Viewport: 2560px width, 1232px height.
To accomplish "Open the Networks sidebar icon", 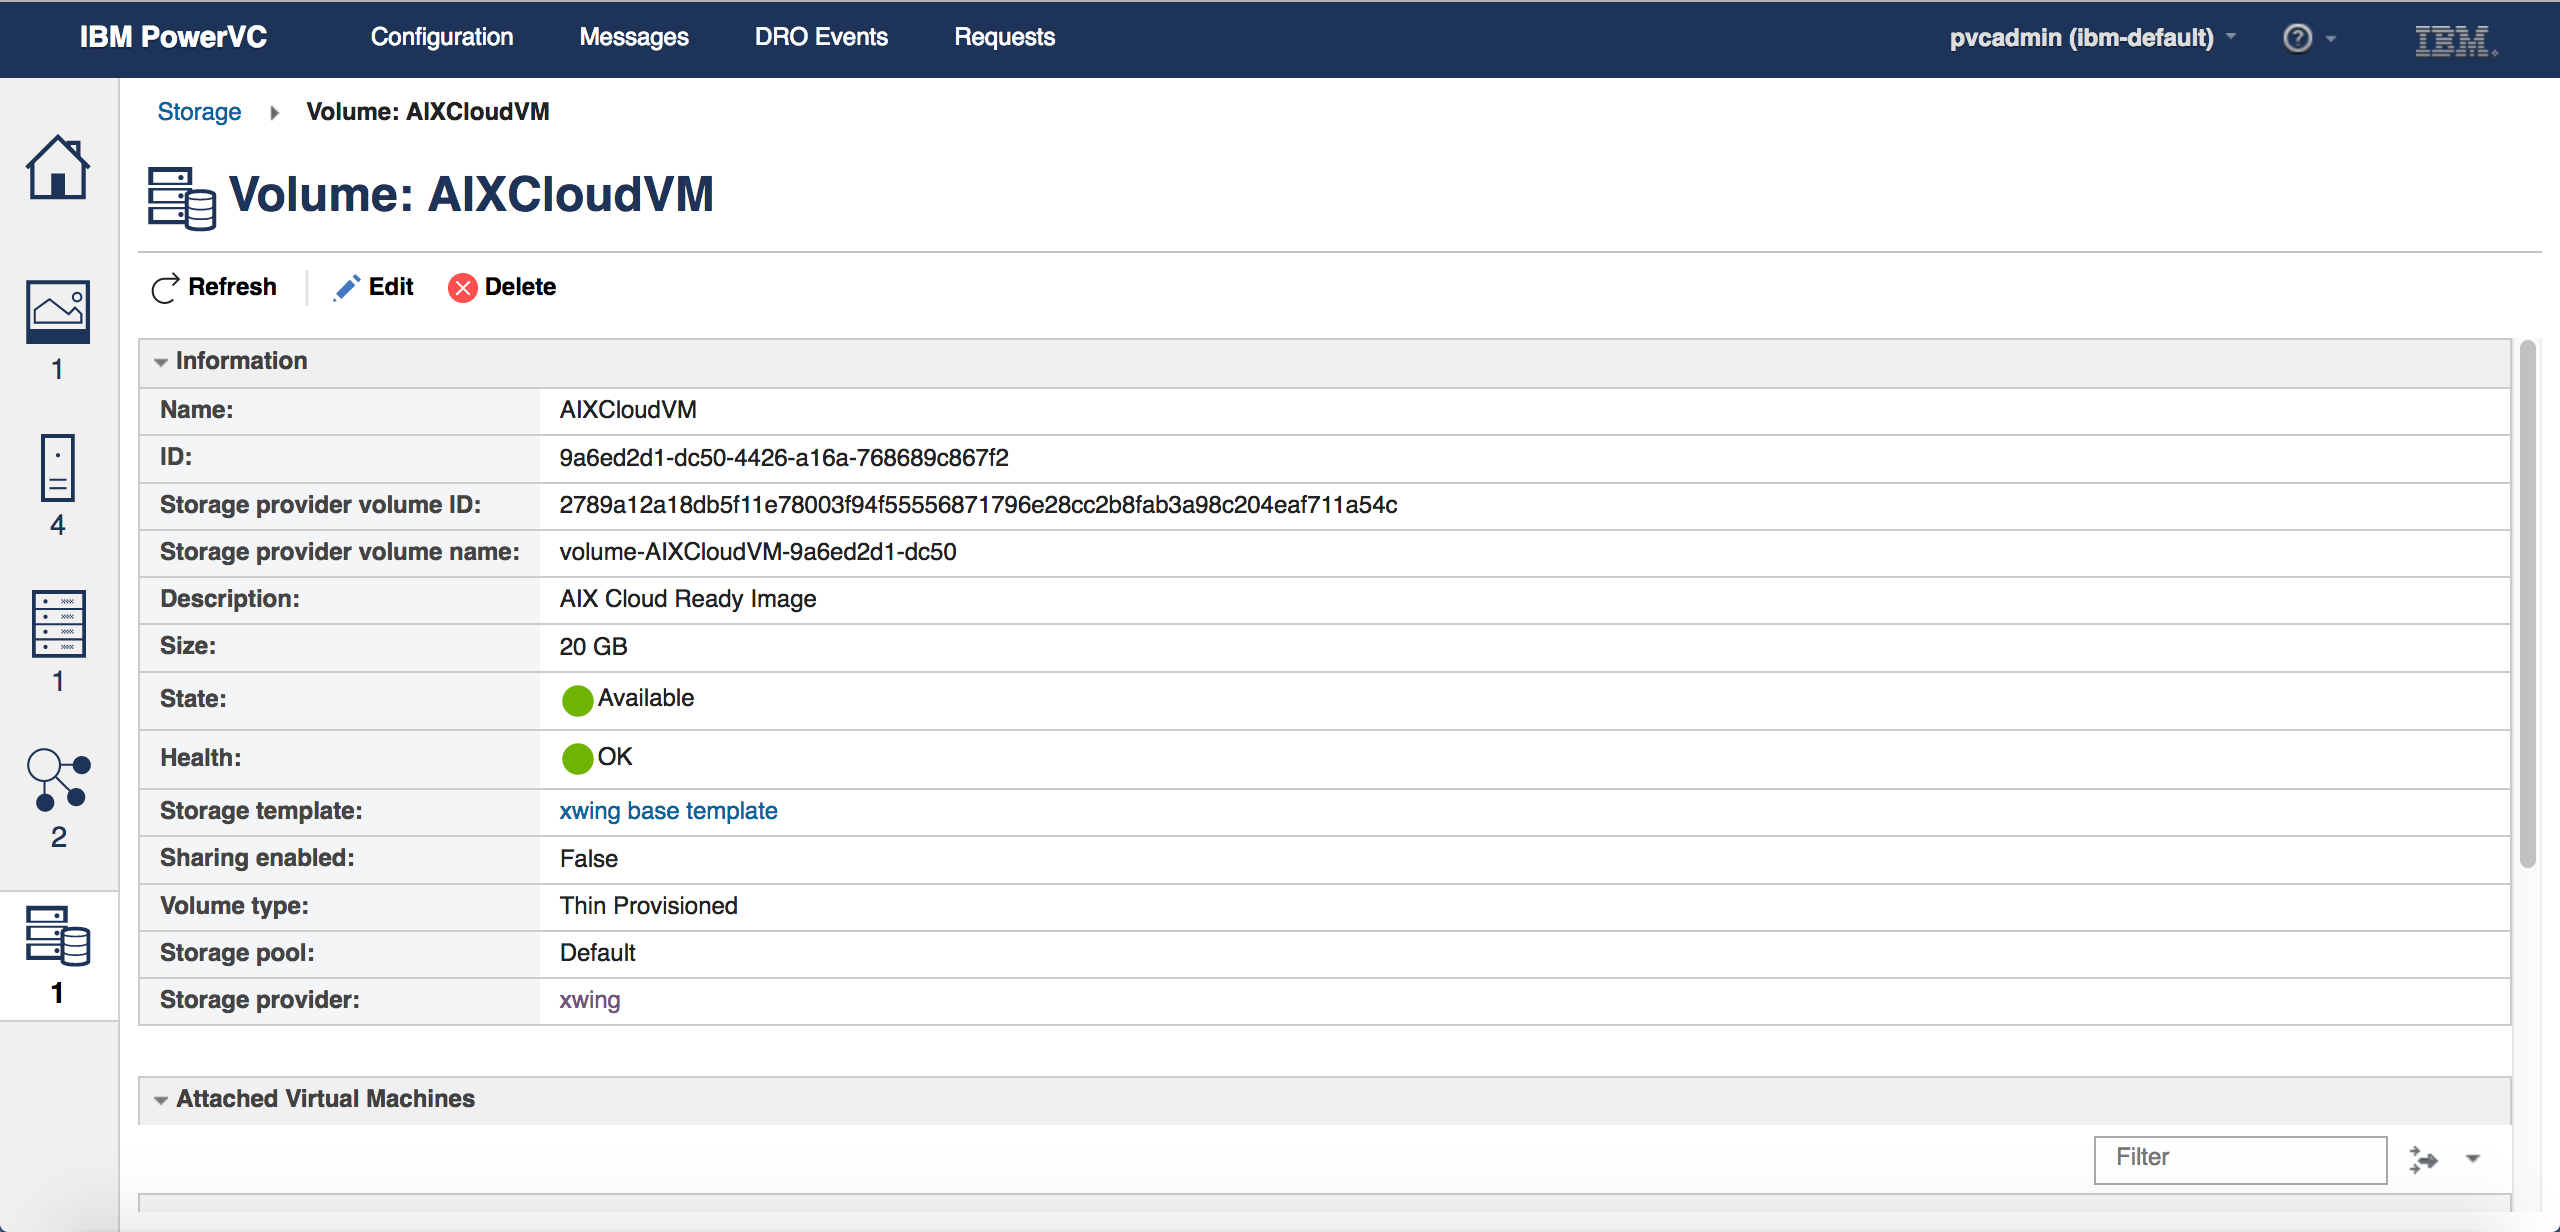I will tap(59, 779).
